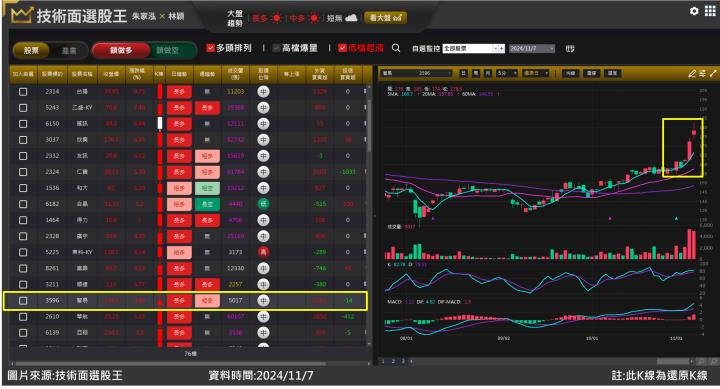
Task: Select the weekly (週) period button
Action: tap(476, 73)
